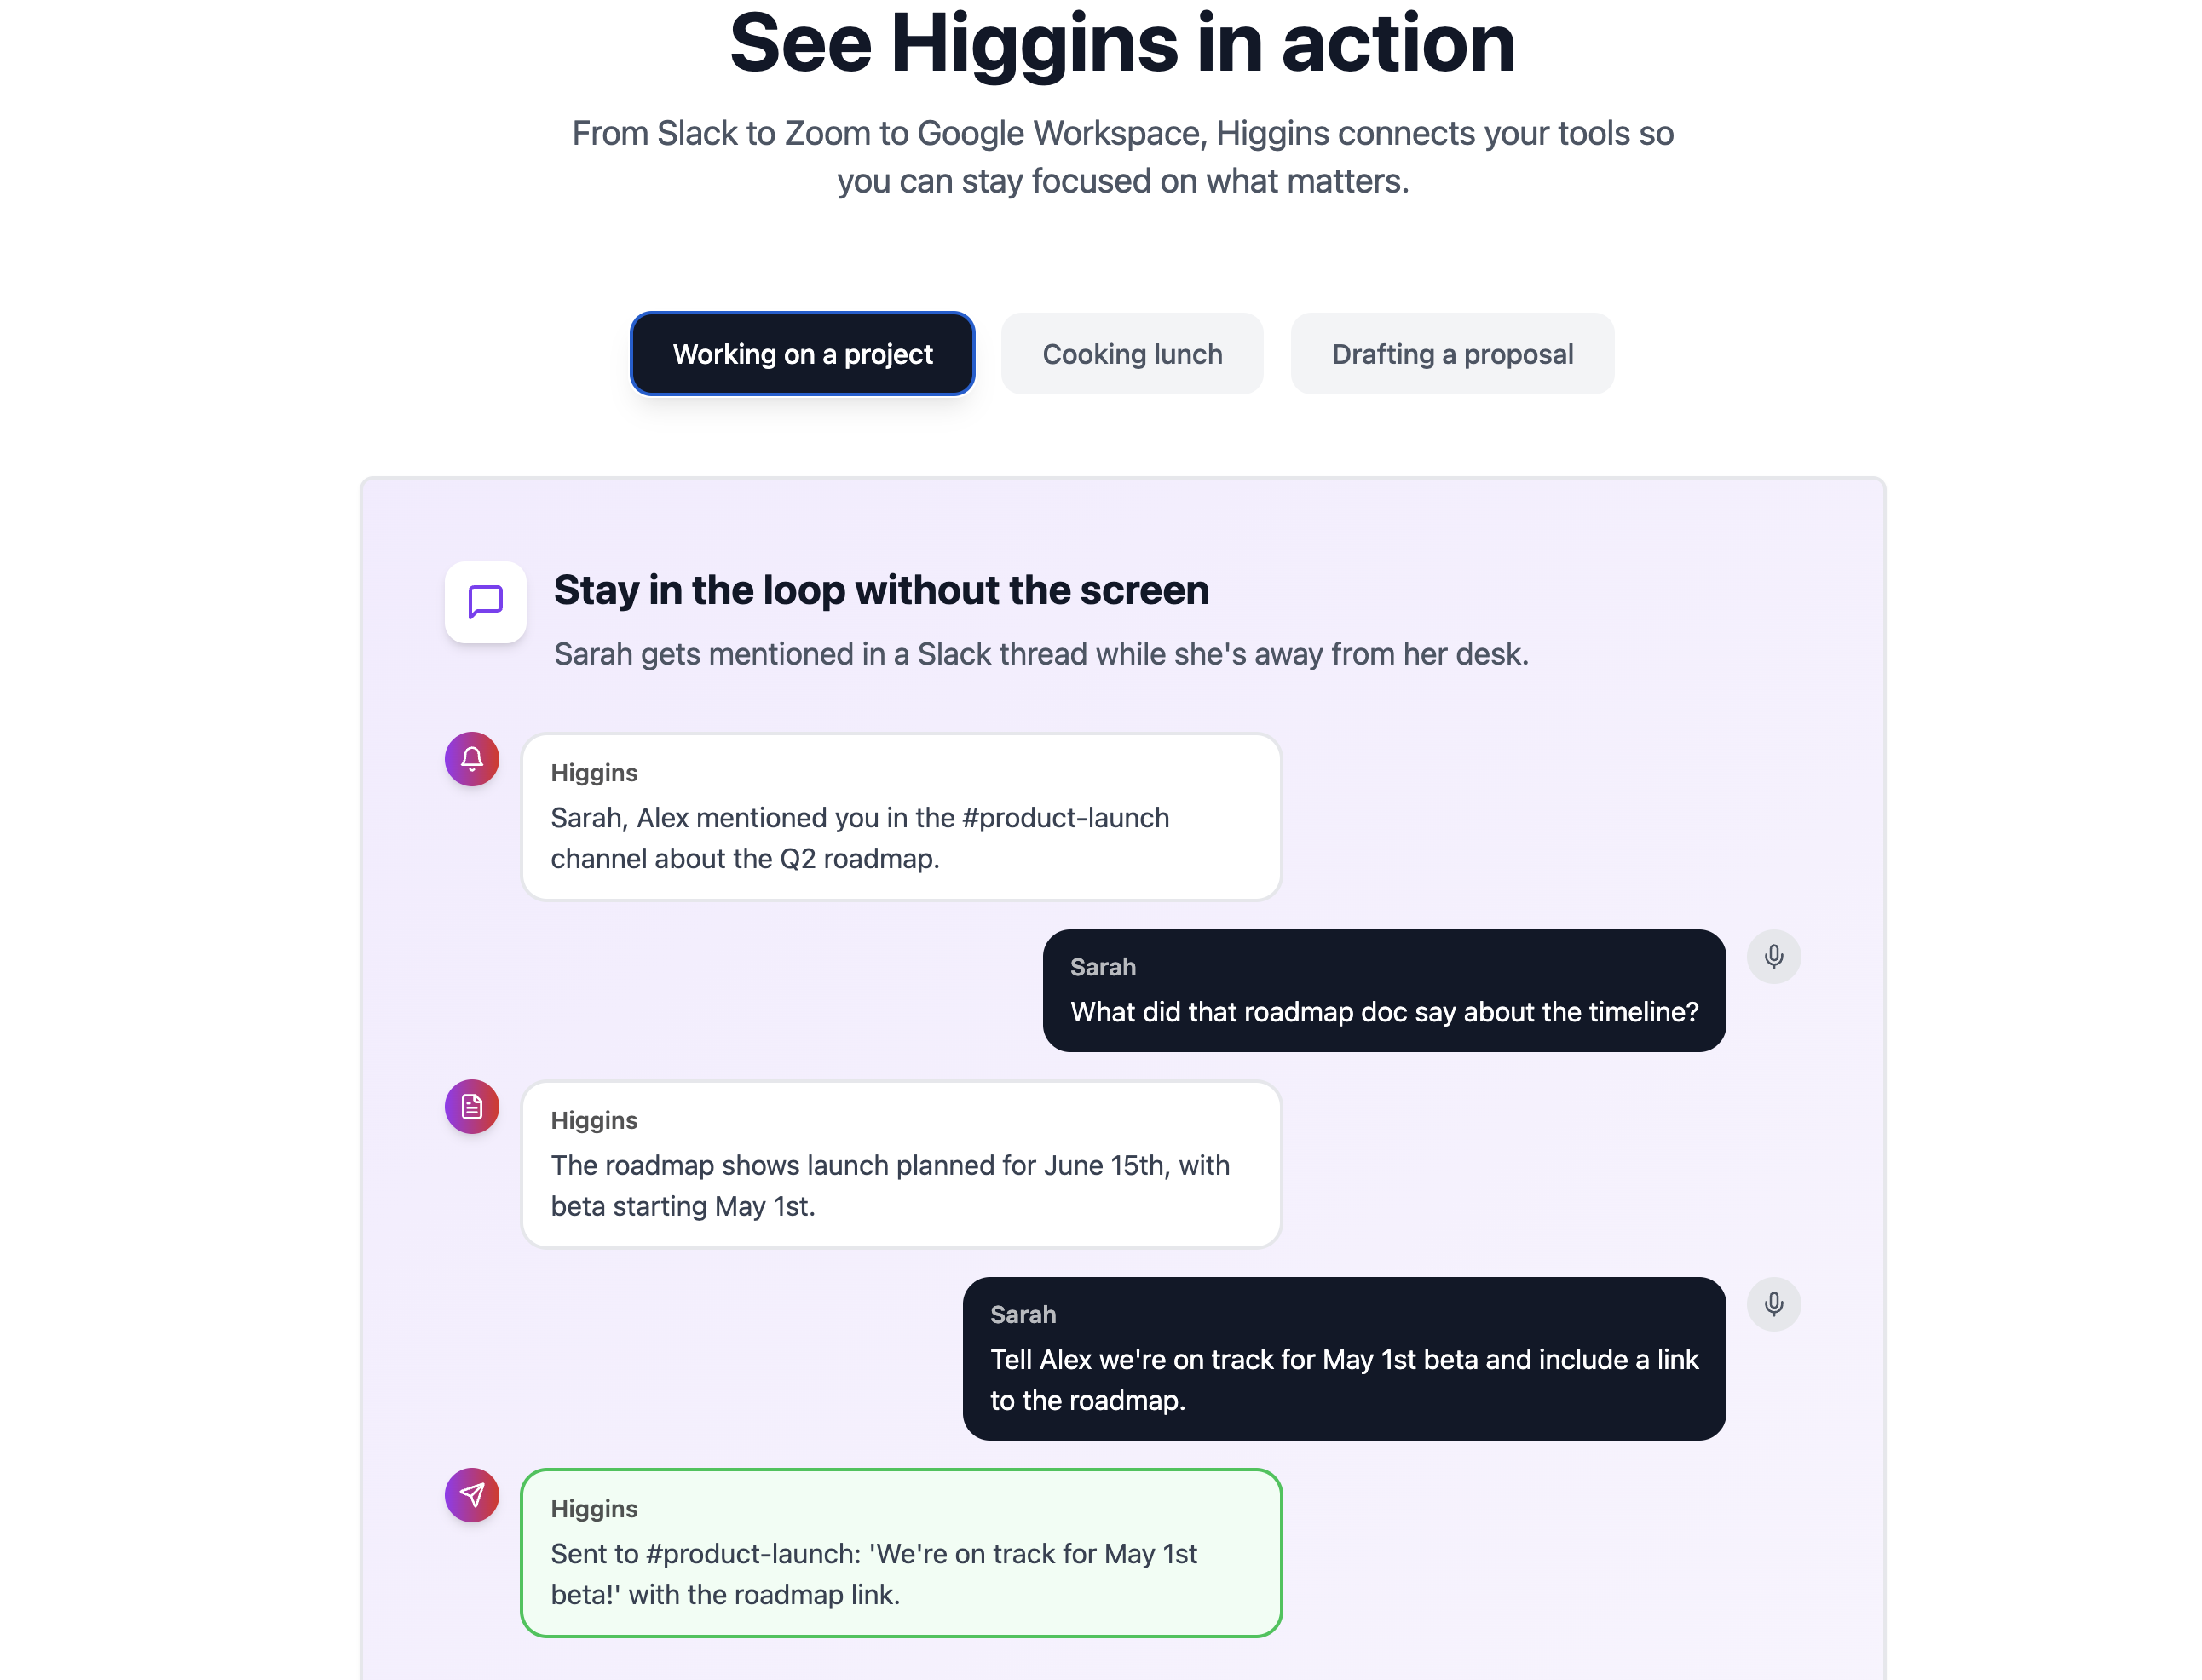
Task: Switch to the Cooking lunch scenario
Action: coord(1132,353)
